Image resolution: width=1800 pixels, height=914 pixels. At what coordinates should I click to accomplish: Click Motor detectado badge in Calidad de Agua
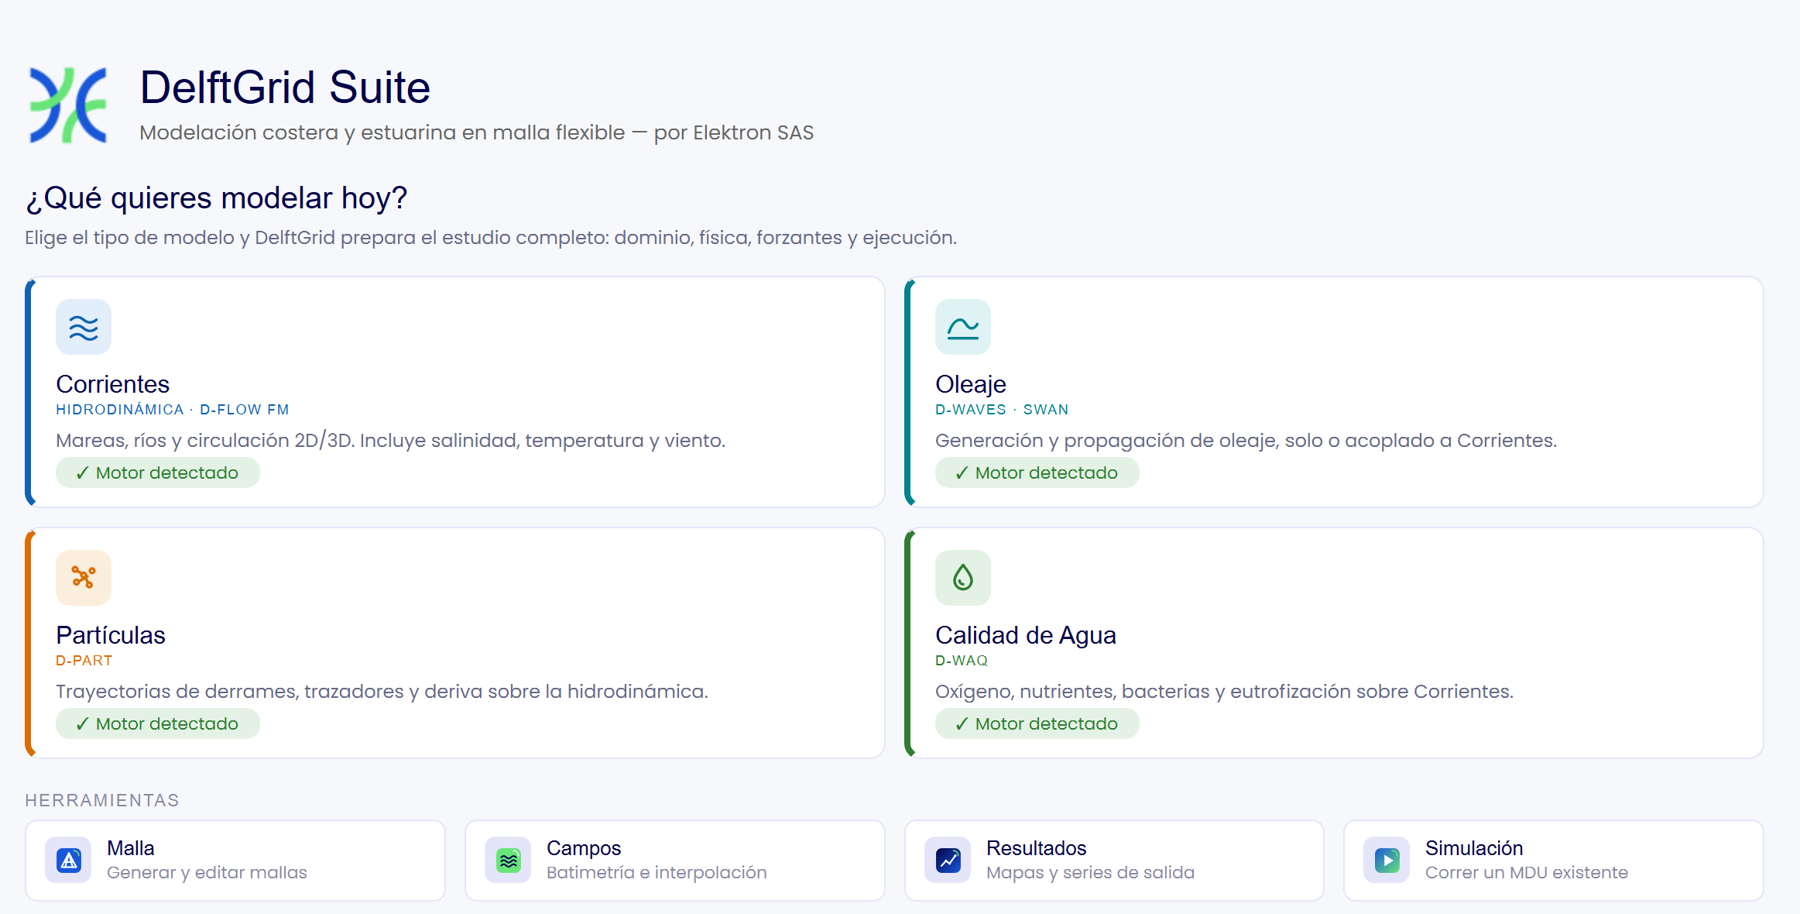pos(1037,724)
